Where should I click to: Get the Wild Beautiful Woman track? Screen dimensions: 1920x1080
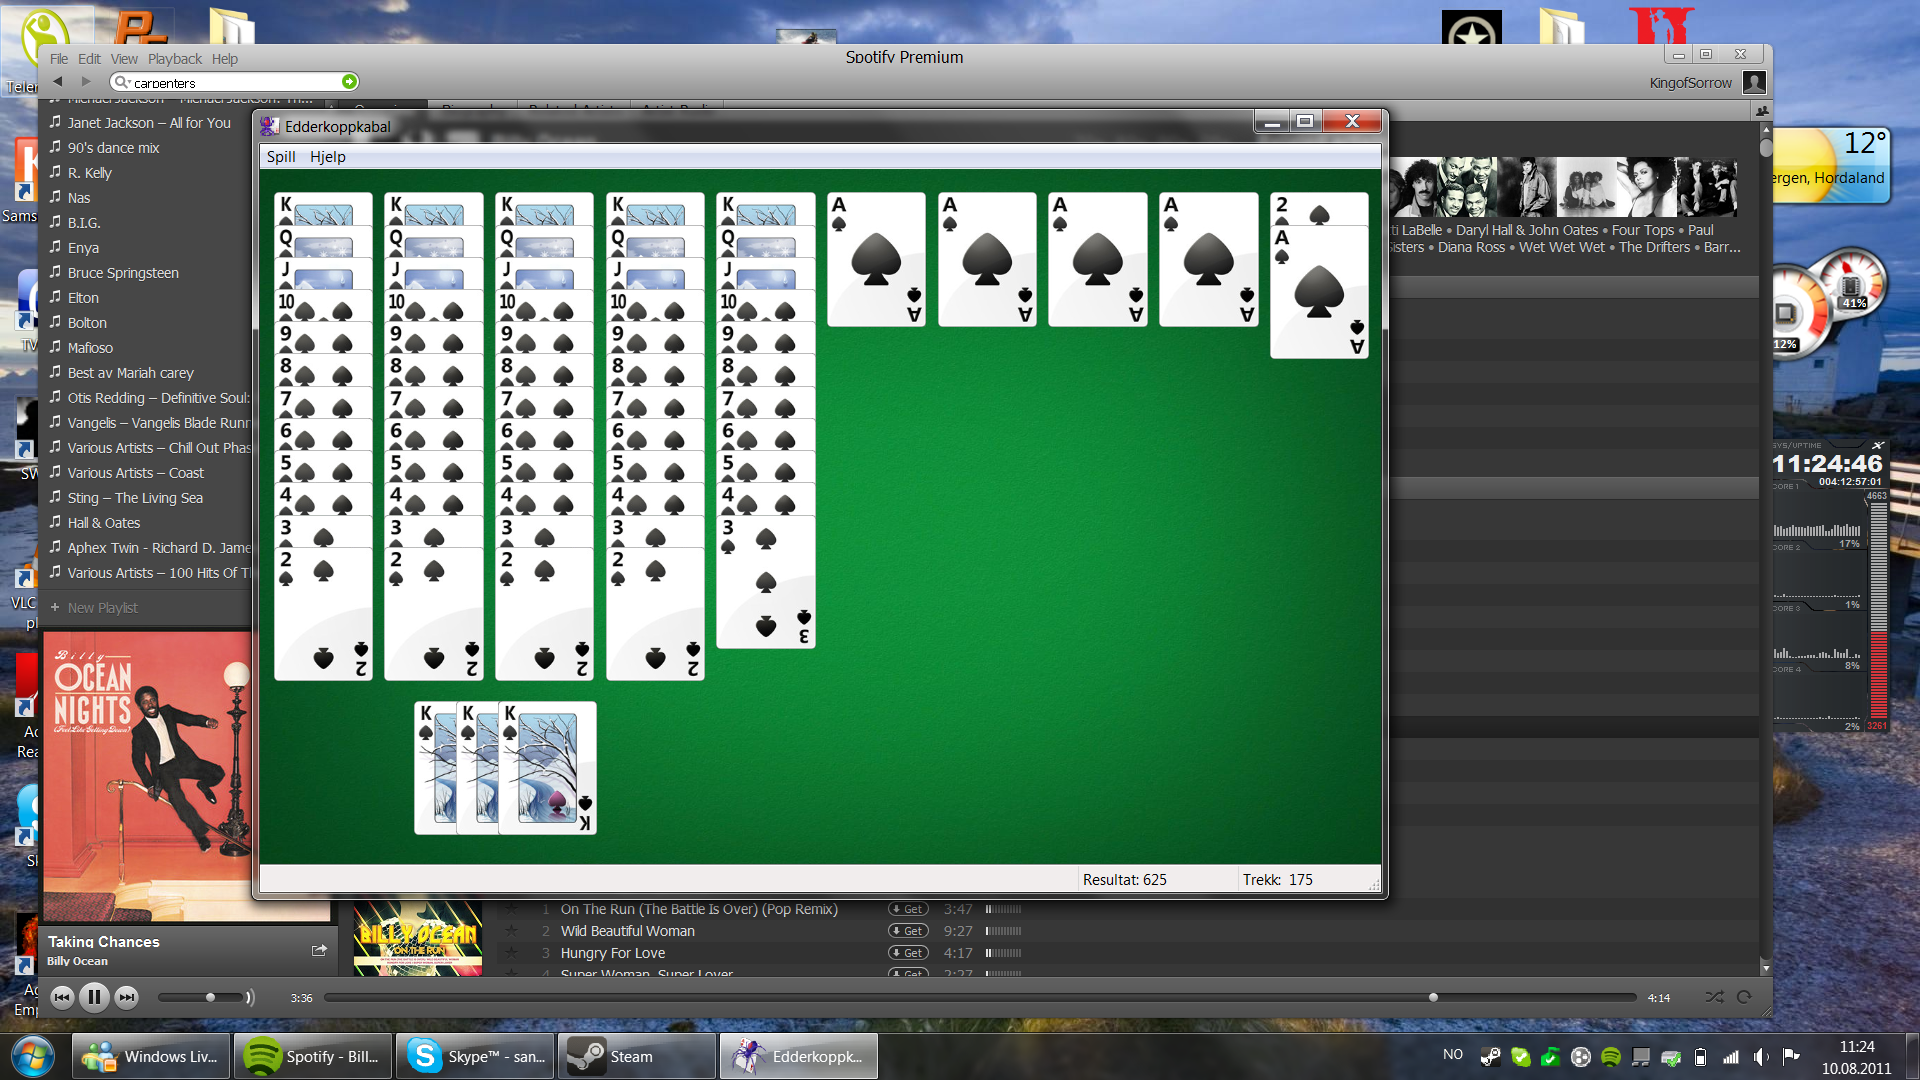[908, 931]
